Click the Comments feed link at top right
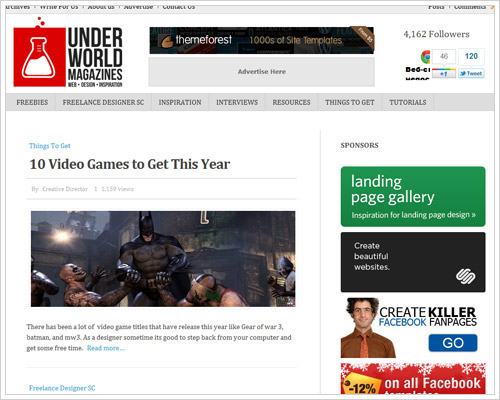 click(470, 7)
